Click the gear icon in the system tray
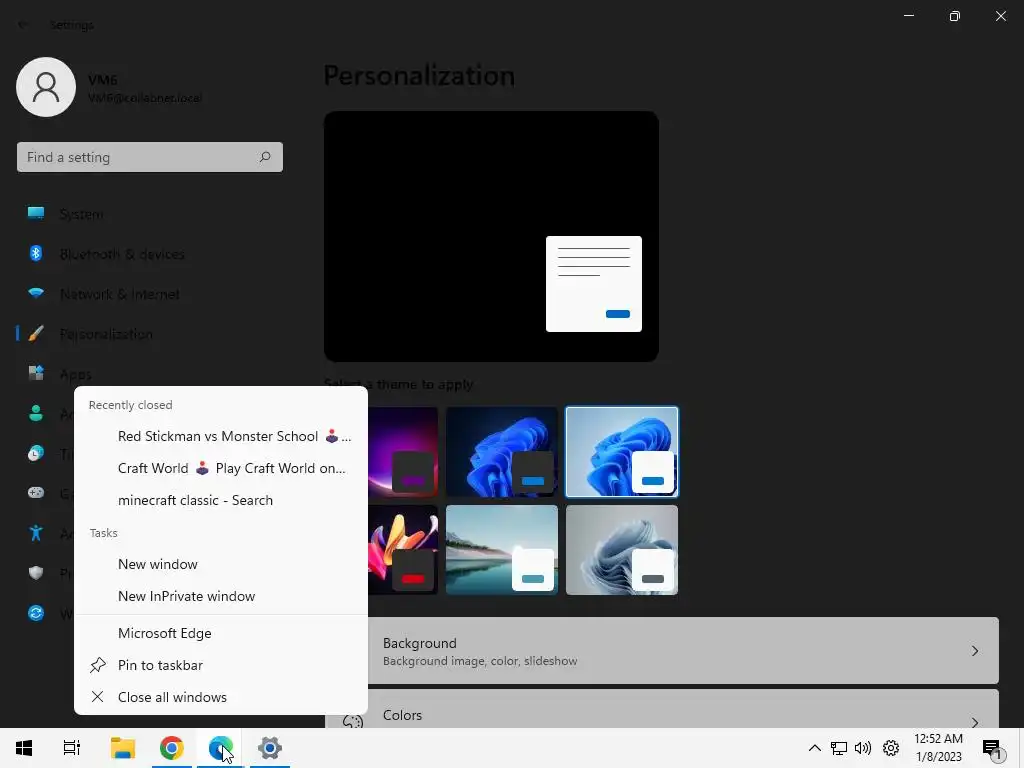This screenshot has width=1024, height=768. tap(891, 748)
